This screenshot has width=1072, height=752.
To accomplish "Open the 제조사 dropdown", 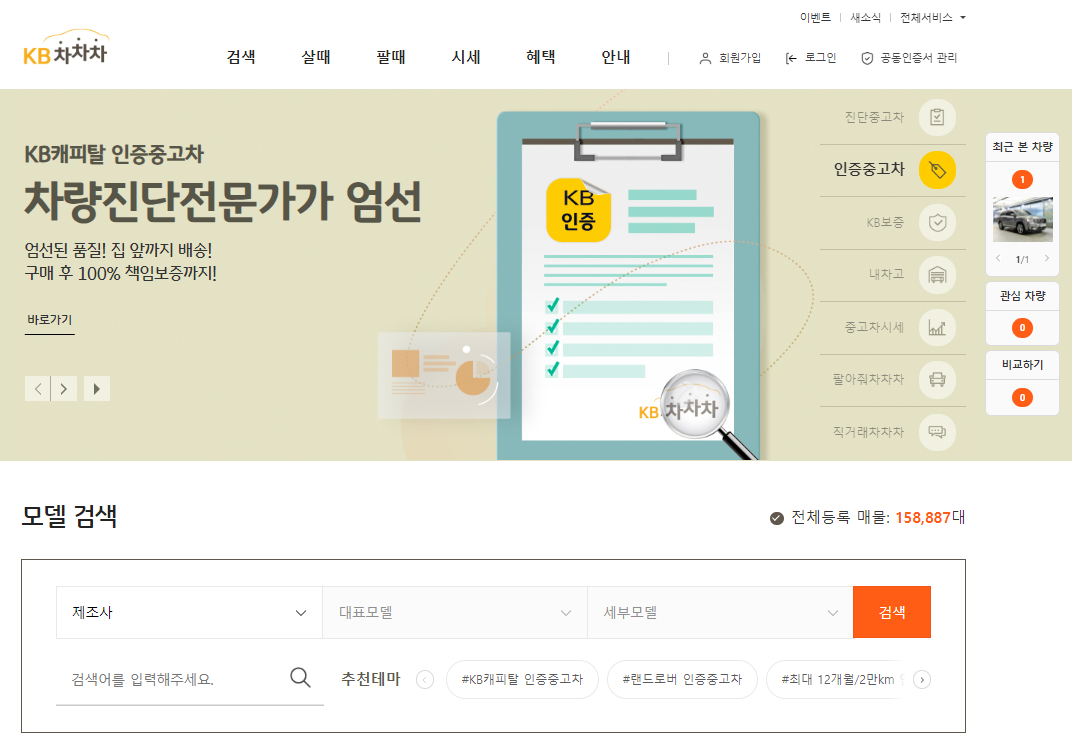I will (x=189, y=613).
